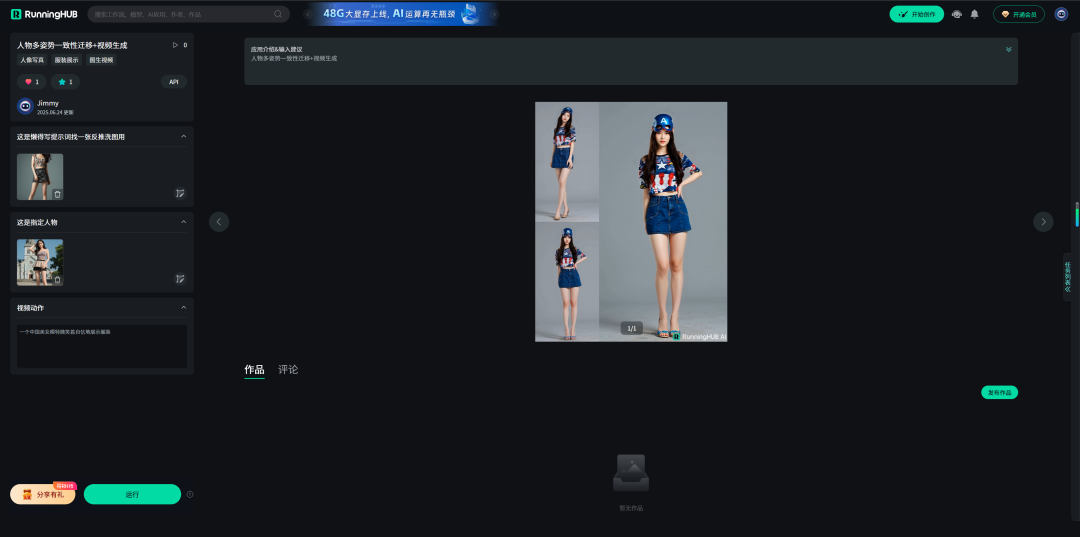
Task: Click the API button
Action: pos(174,82)
